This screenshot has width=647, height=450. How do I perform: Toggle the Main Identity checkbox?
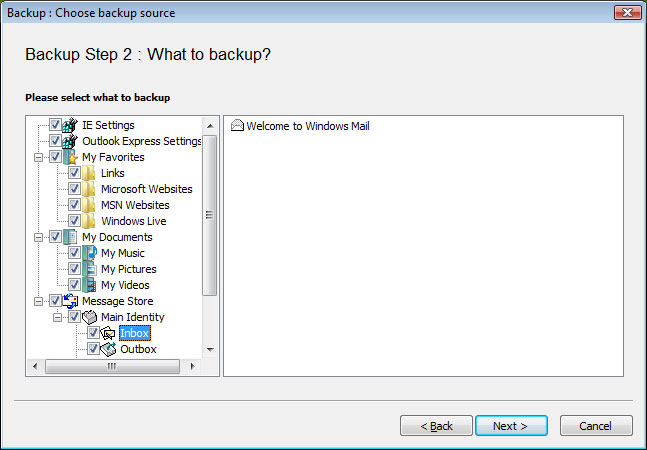(74, 317)
